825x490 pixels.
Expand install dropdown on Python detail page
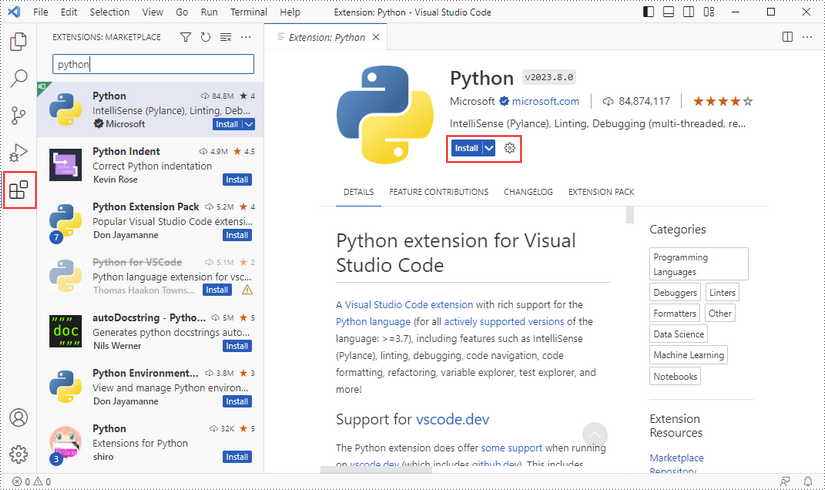[489, 148]
